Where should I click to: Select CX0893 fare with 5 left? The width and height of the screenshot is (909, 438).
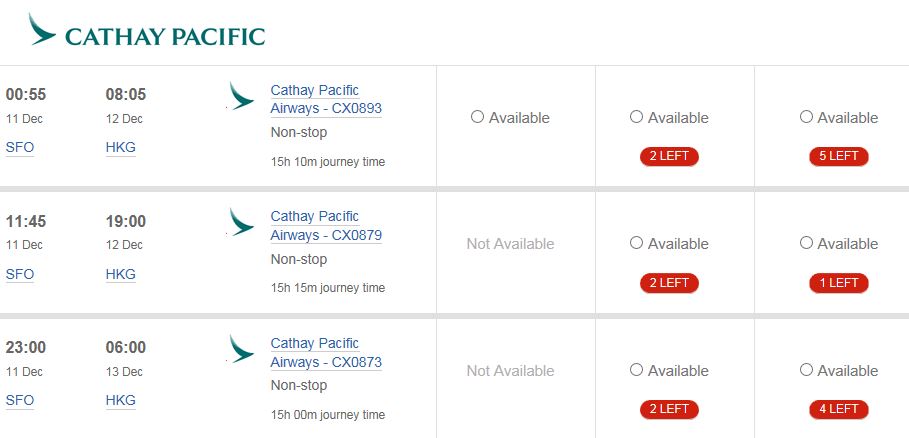[807, 117]
